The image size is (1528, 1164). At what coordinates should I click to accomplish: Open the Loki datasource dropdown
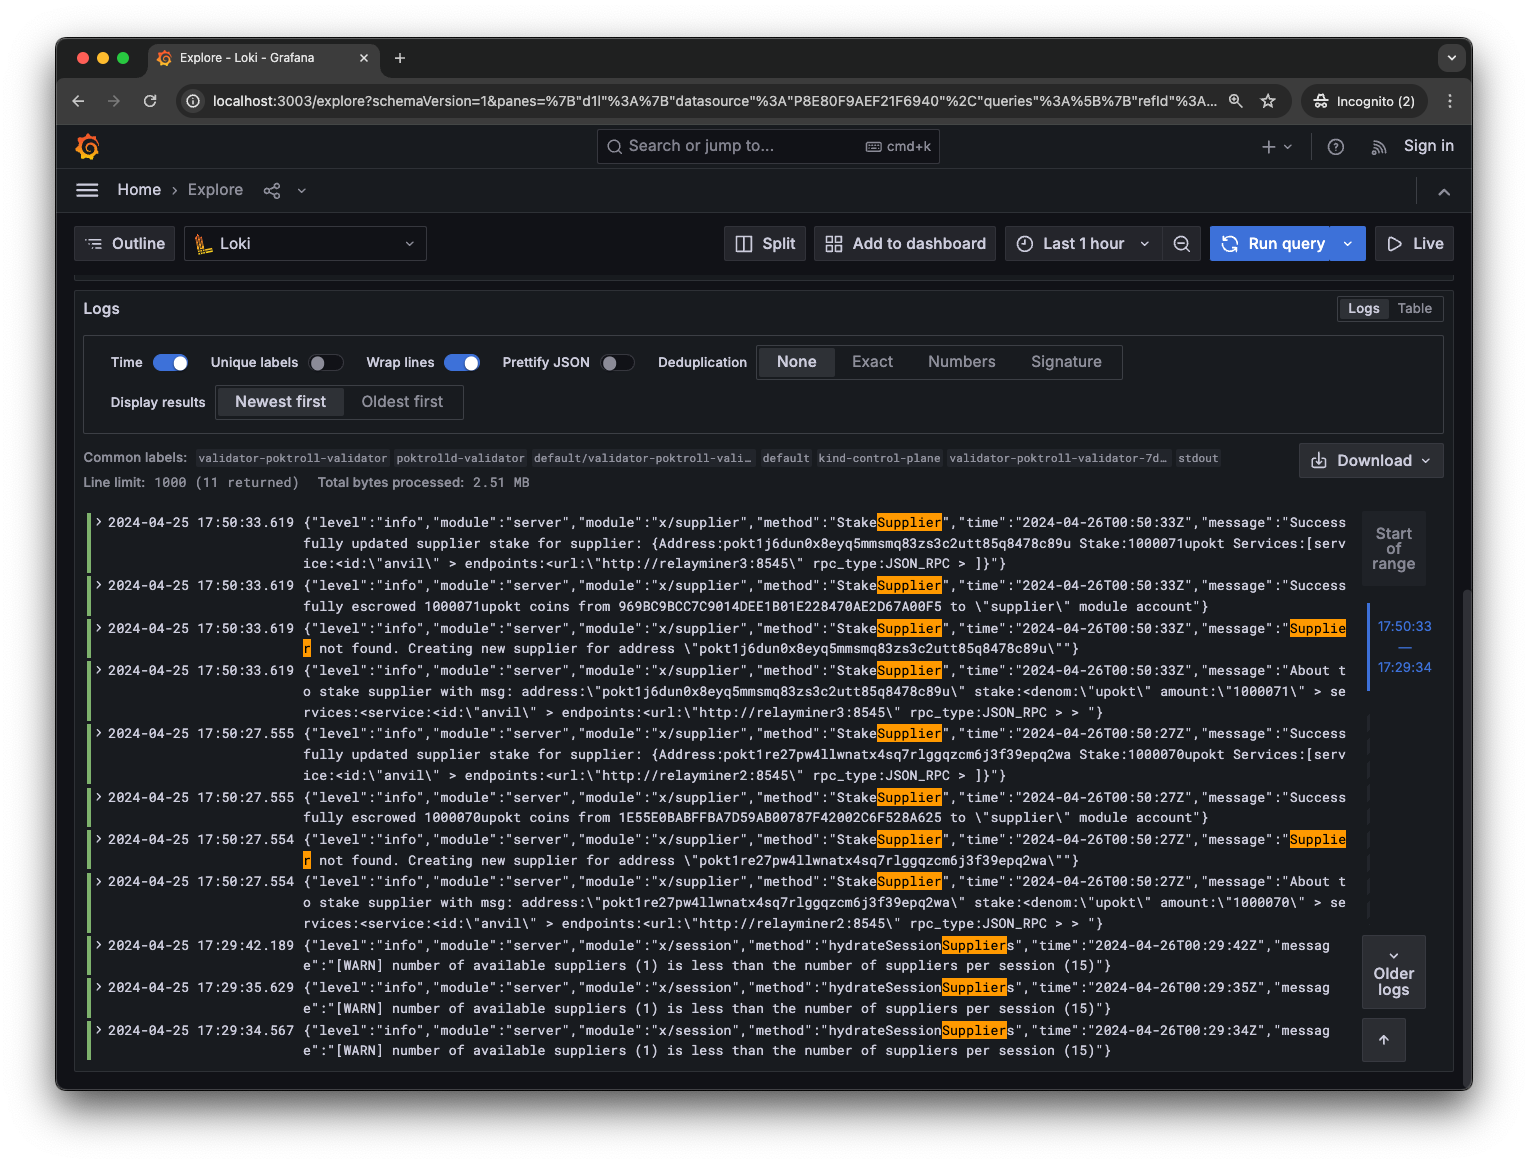point(305,244)
